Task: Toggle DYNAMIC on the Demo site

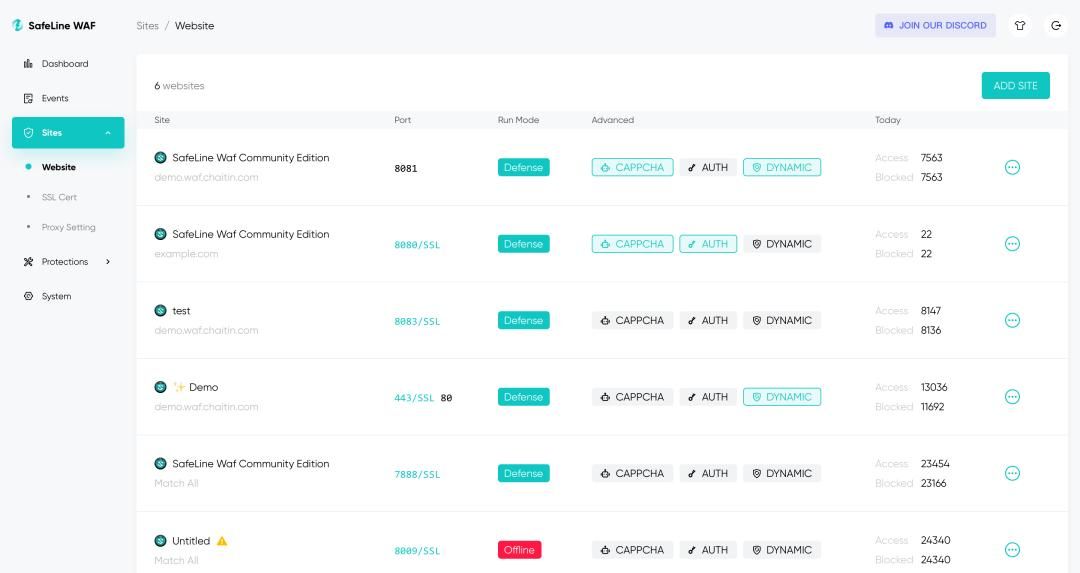Action: (781, 397)
